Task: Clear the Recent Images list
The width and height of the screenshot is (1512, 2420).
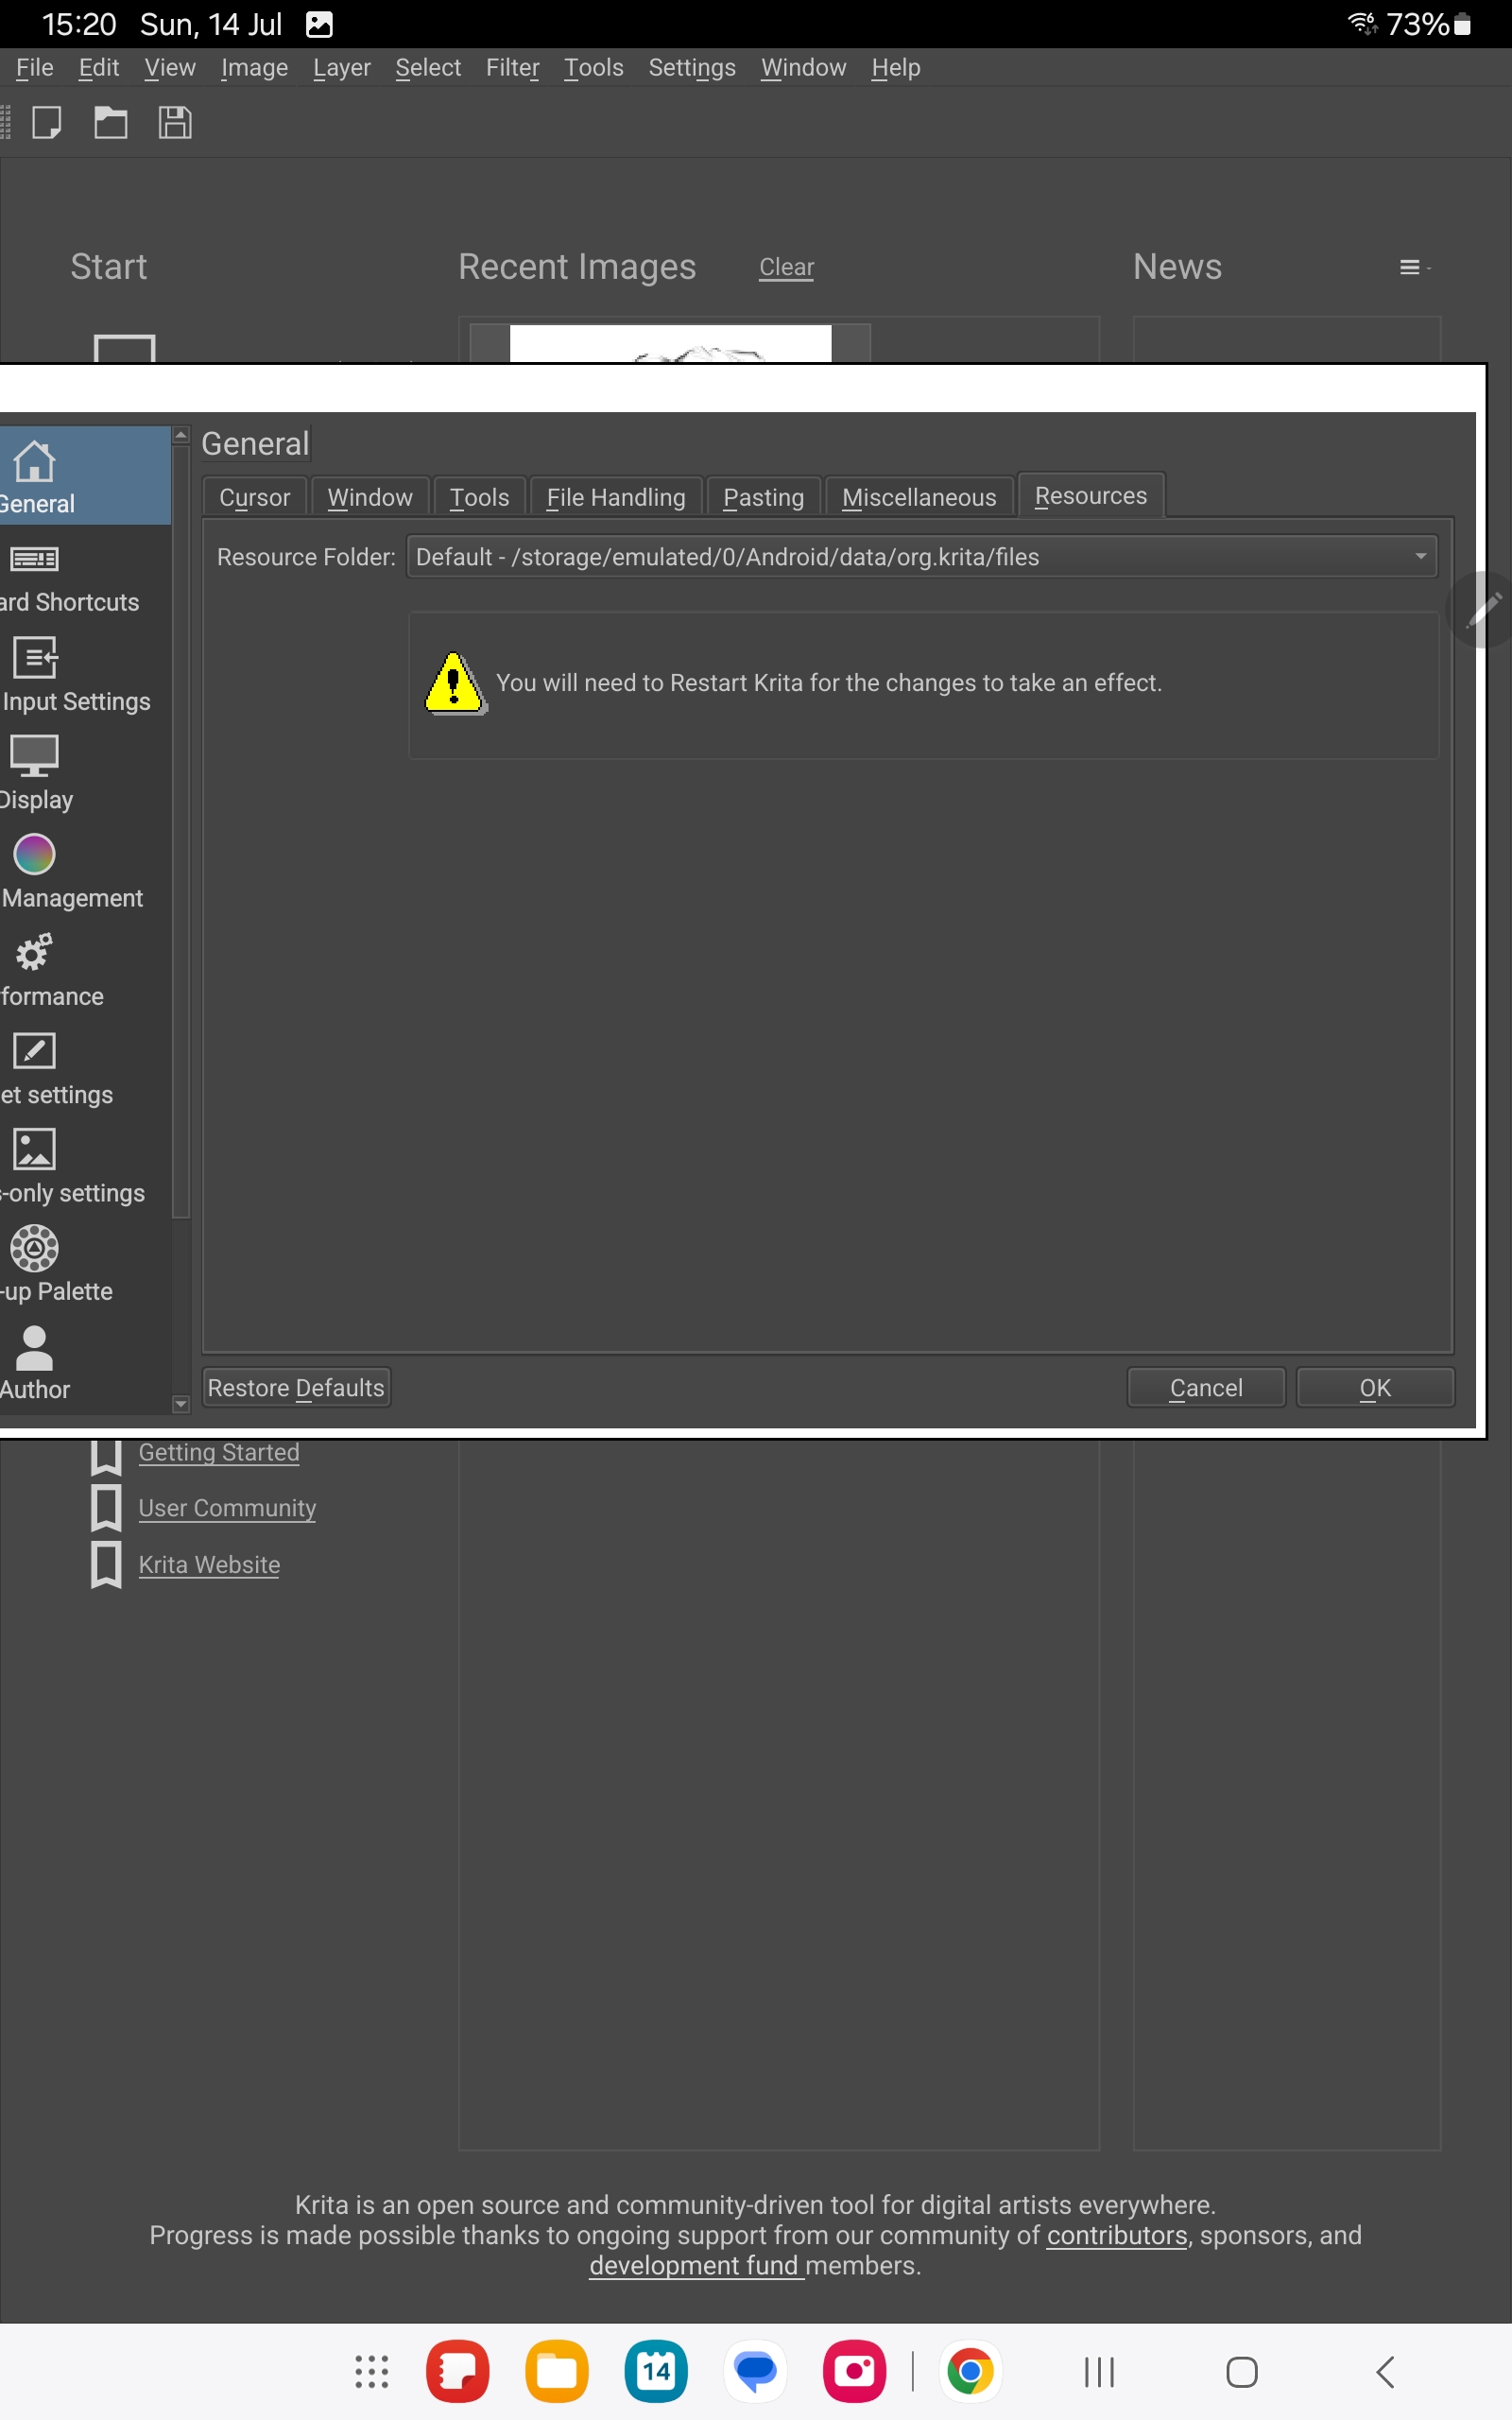Action: pos(787,267)
